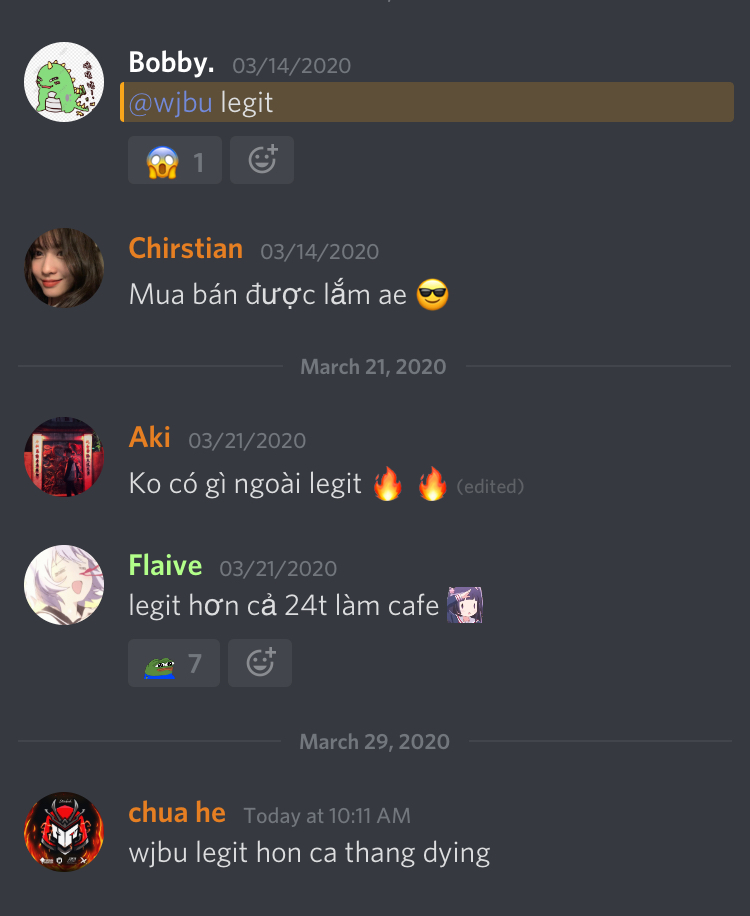750x916 pixels.
Task: Toggle the Pepe frog reaction on Flaive's message
Action: pyautogui.click(x=174, y=663)
